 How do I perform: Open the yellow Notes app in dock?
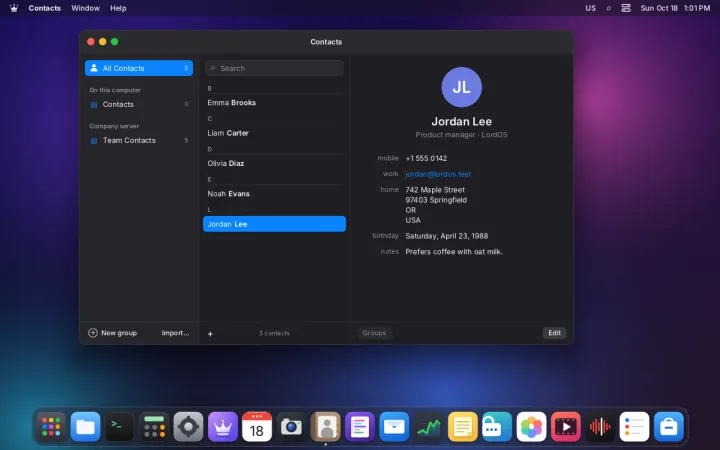(462, 427)
